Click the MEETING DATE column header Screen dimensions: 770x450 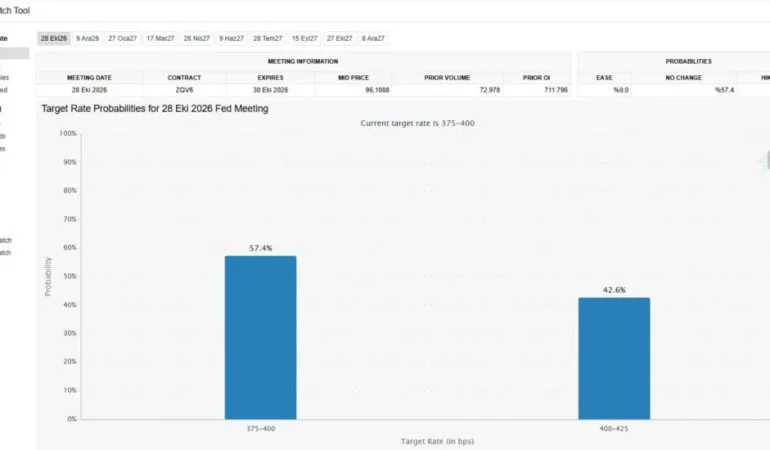[x=89, y=78]
